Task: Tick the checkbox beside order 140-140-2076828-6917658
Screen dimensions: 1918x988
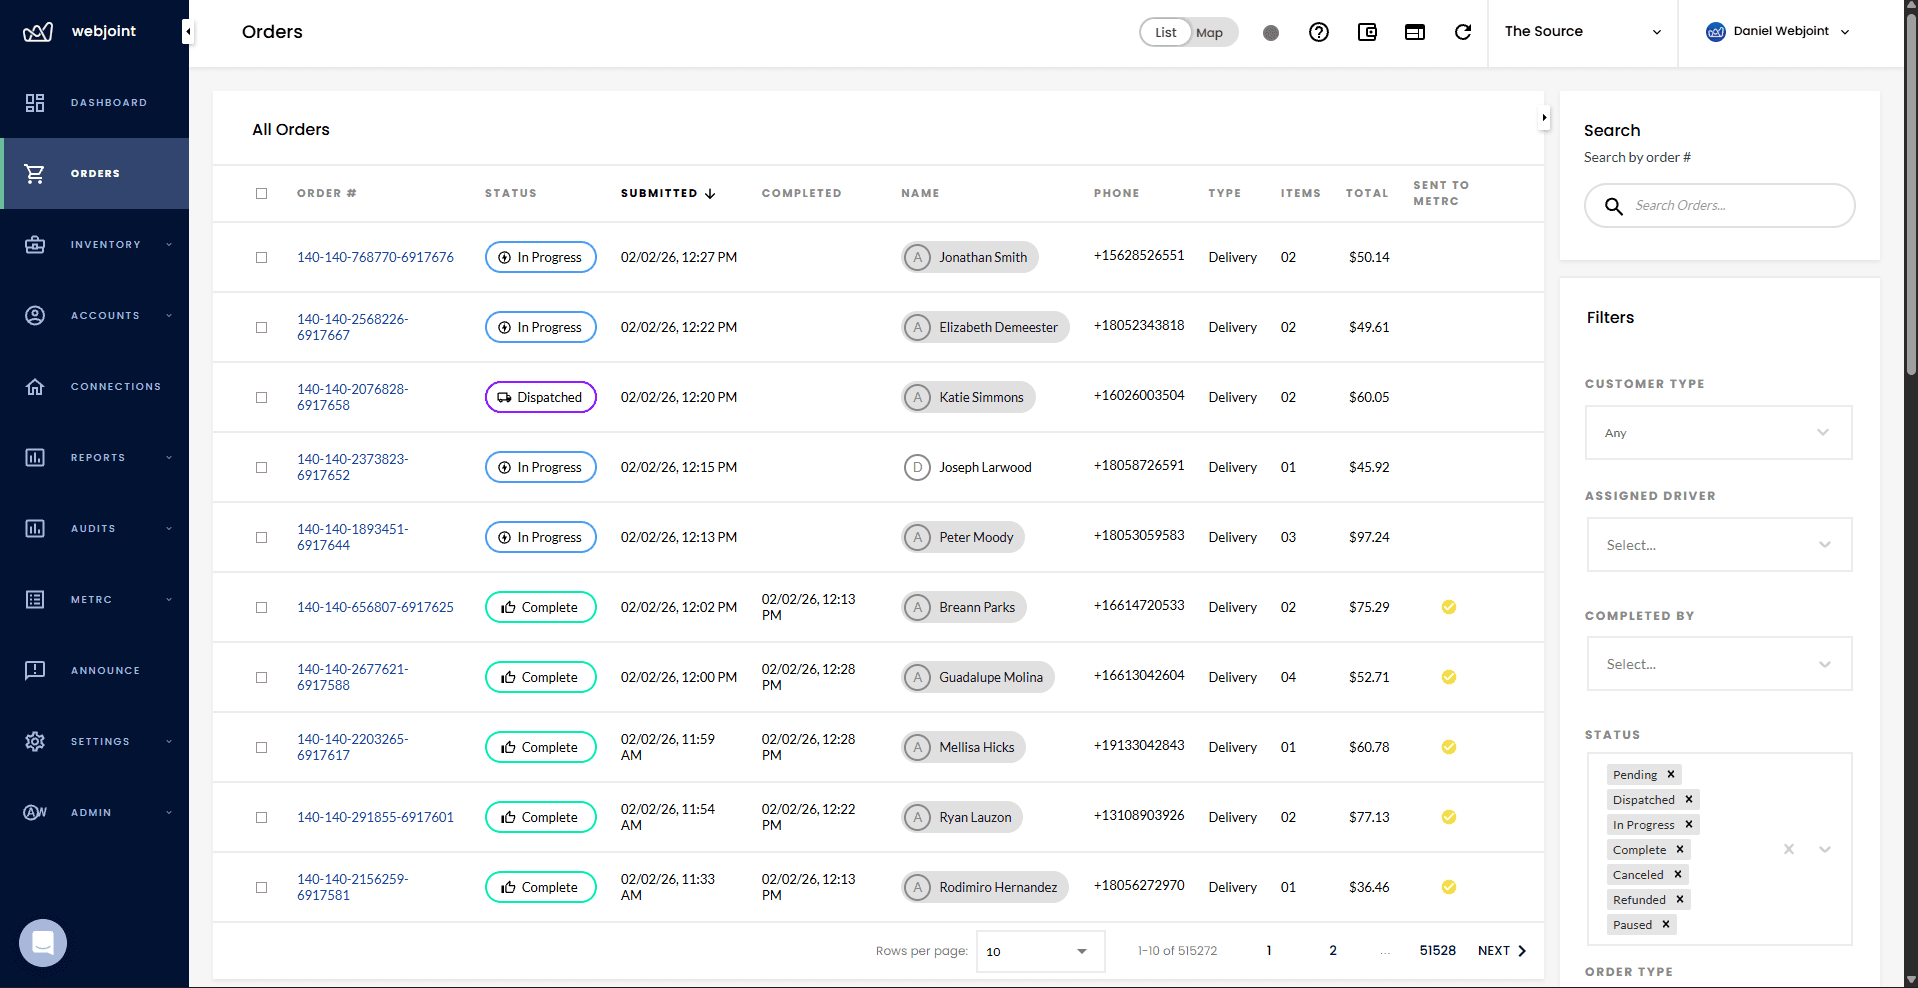Action: [261, 397]
